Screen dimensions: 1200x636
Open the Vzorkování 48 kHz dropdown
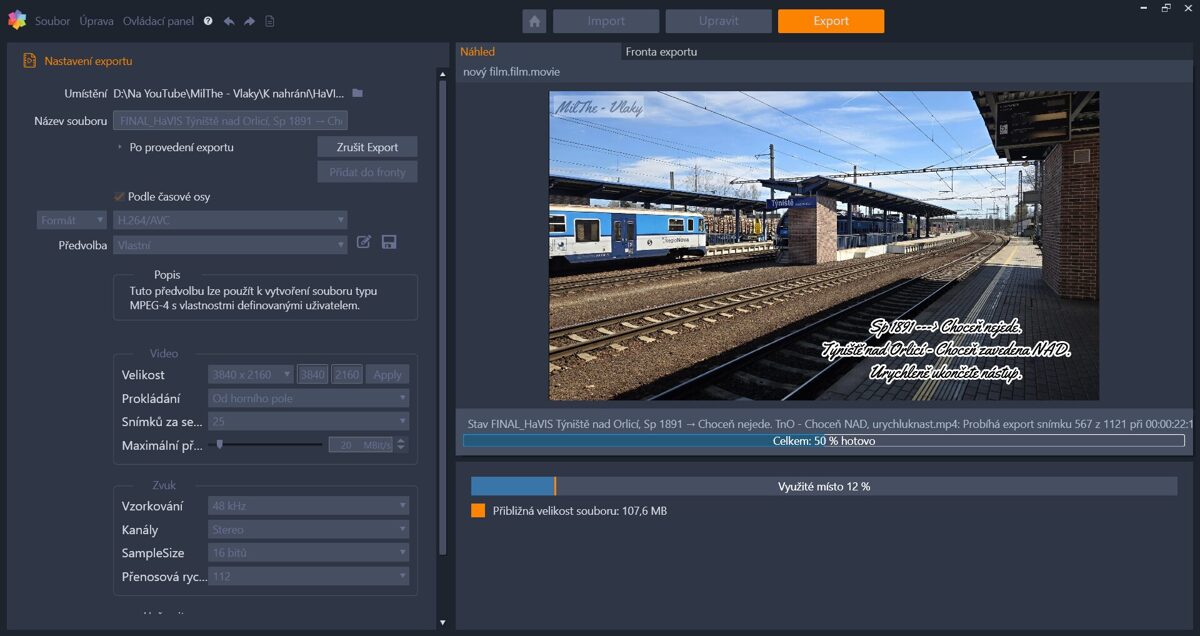[x=309, y=506]
